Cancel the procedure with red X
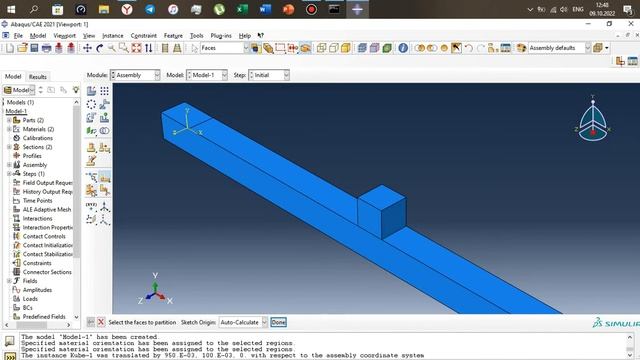The width and height of the screenshot is (640, 360). coord(101,322)
